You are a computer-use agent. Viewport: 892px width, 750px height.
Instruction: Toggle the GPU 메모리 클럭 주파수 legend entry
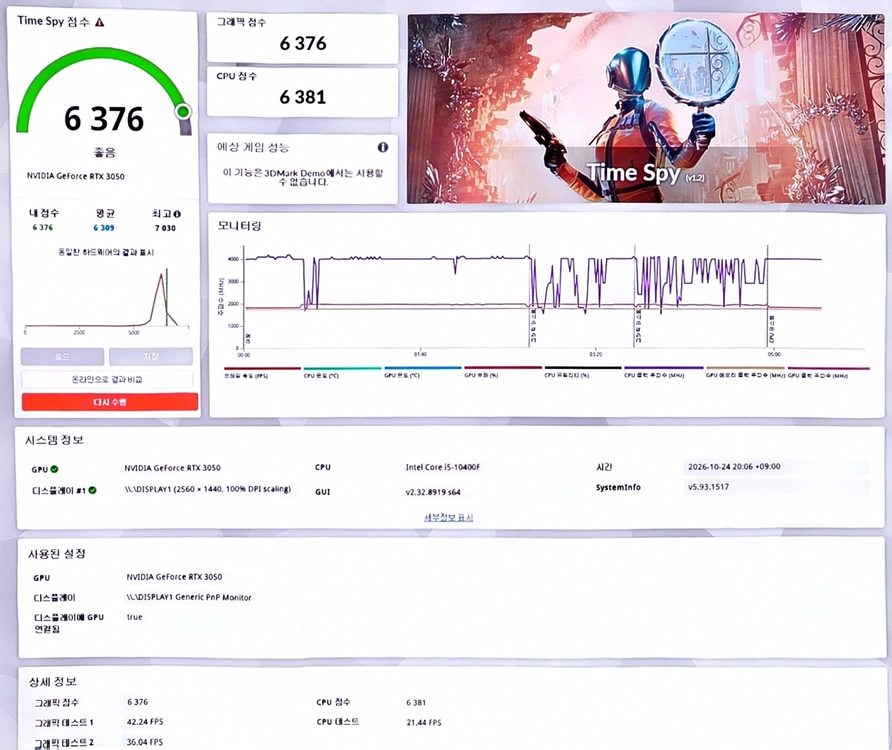pyautogui.click(x=745, y=372)
